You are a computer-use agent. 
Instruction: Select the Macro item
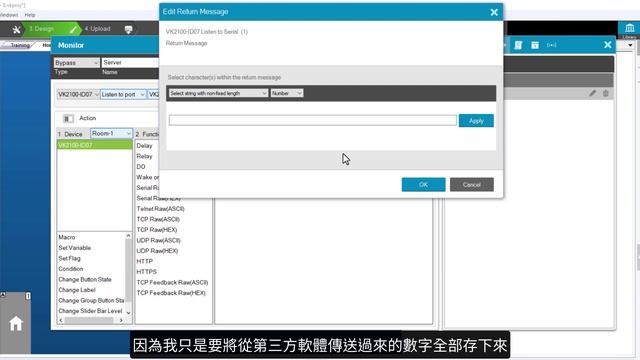coord(67,237)
